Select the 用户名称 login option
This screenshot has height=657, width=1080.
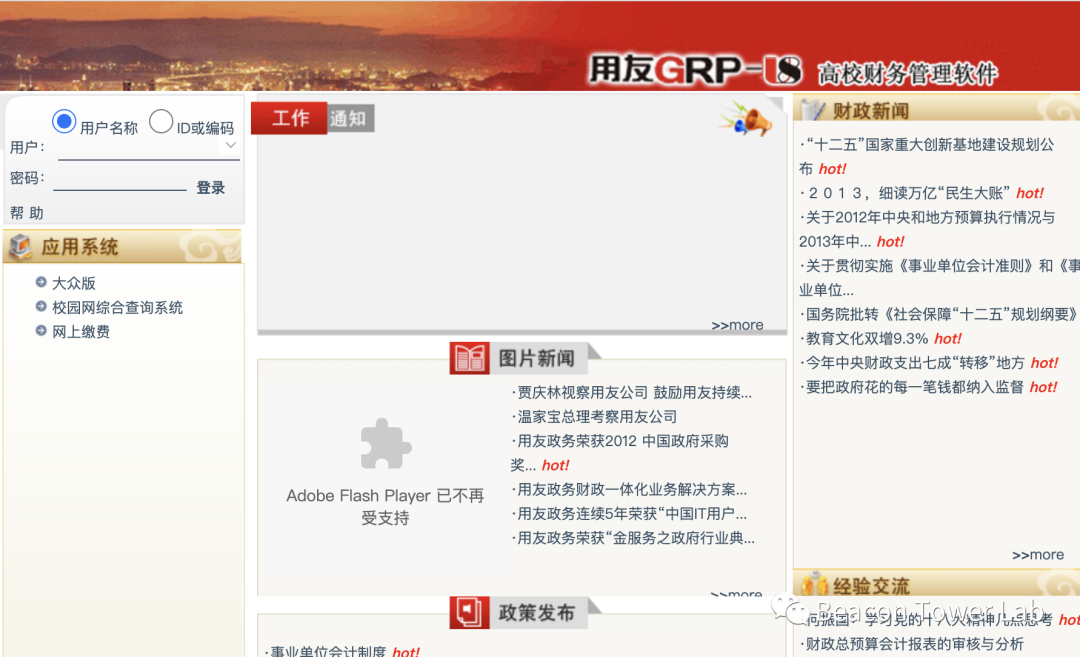63,120
